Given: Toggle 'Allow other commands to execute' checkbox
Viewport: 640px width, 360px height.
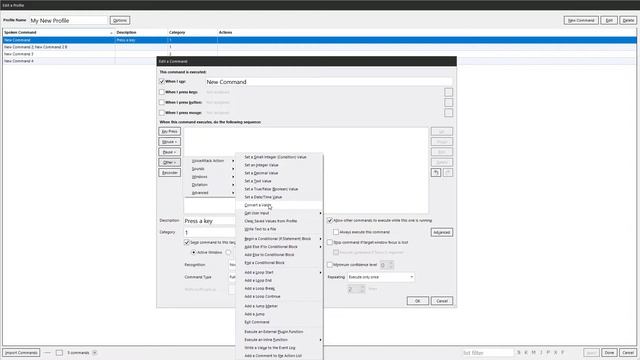Looking at the screenshot, I should pos(330,220).
